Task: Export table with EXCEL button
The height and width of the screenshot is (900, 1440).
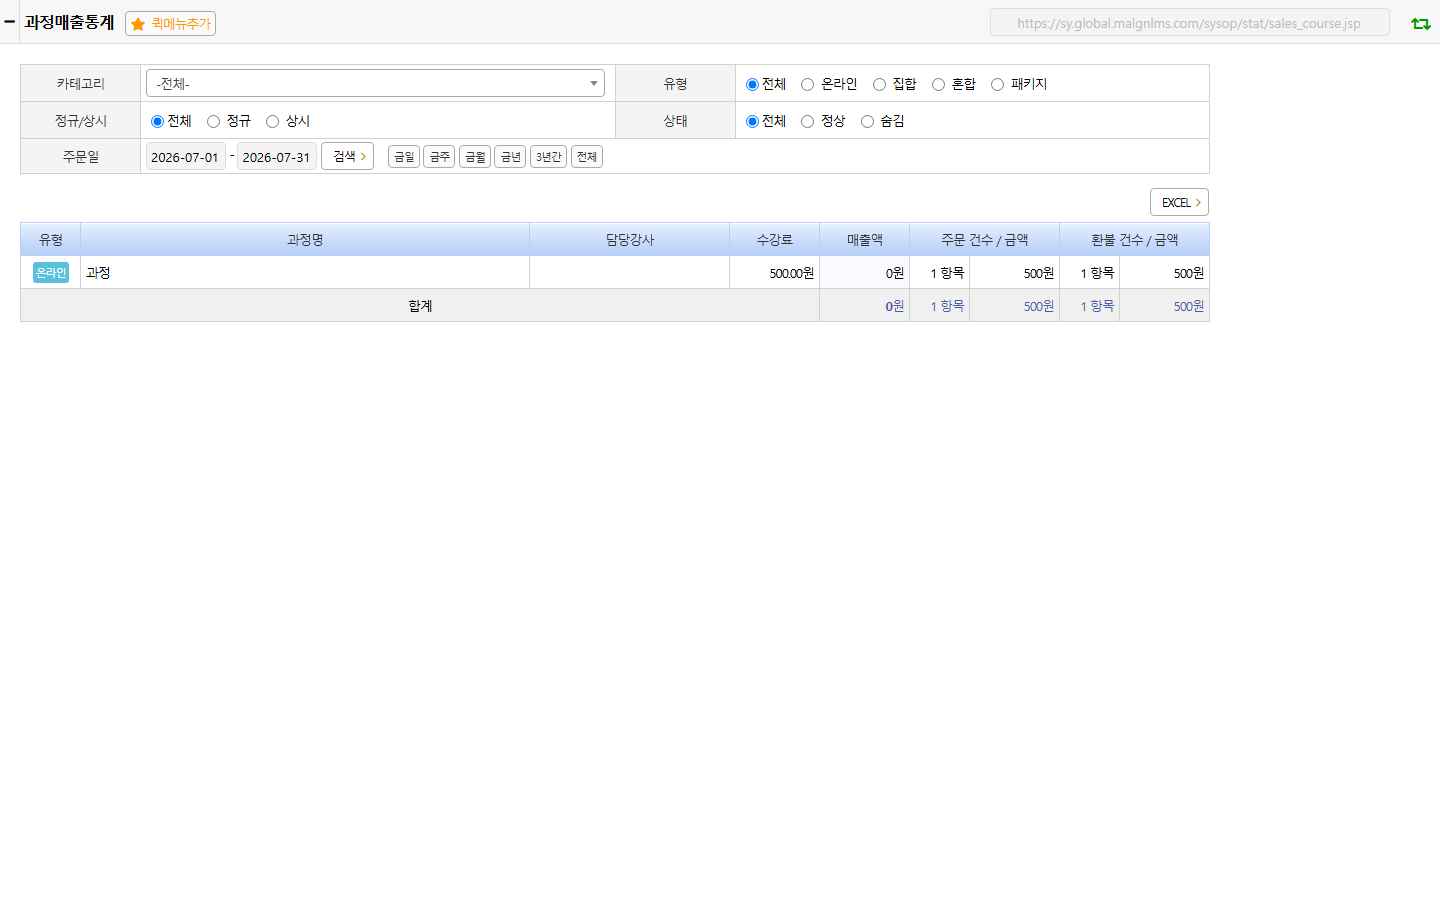Action: (1179, 202)
